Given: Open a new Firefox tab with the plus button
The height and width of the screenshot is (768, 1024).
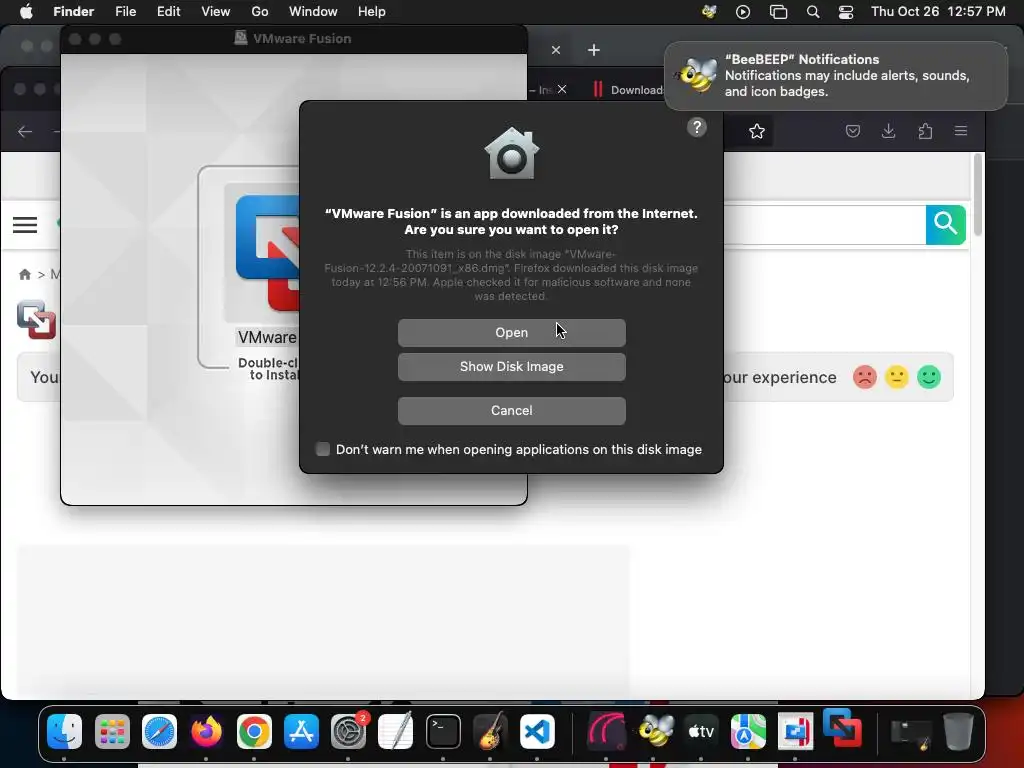Looking at the screenshot, I should [x=594, y=50].
